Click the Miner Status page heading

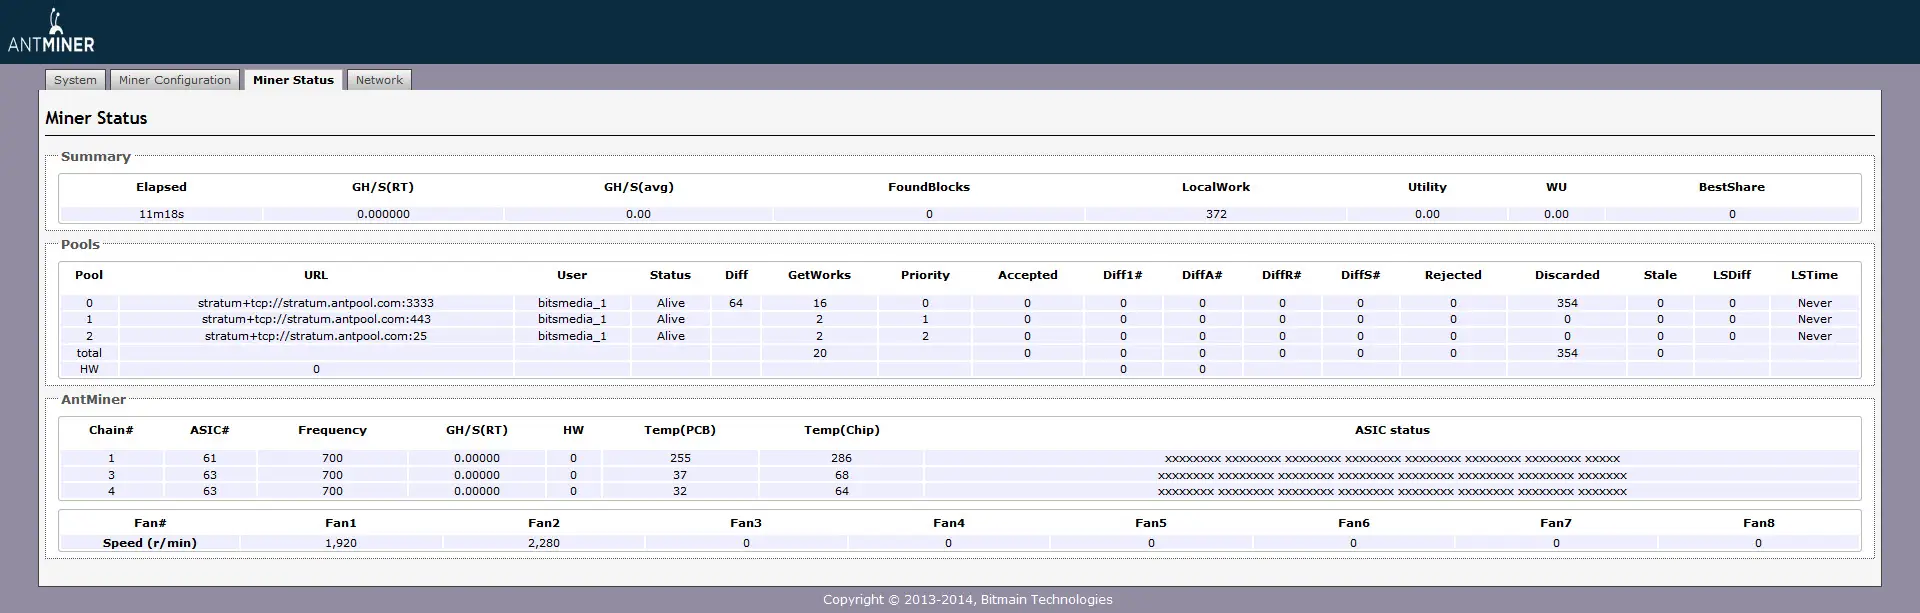[96, 118]
